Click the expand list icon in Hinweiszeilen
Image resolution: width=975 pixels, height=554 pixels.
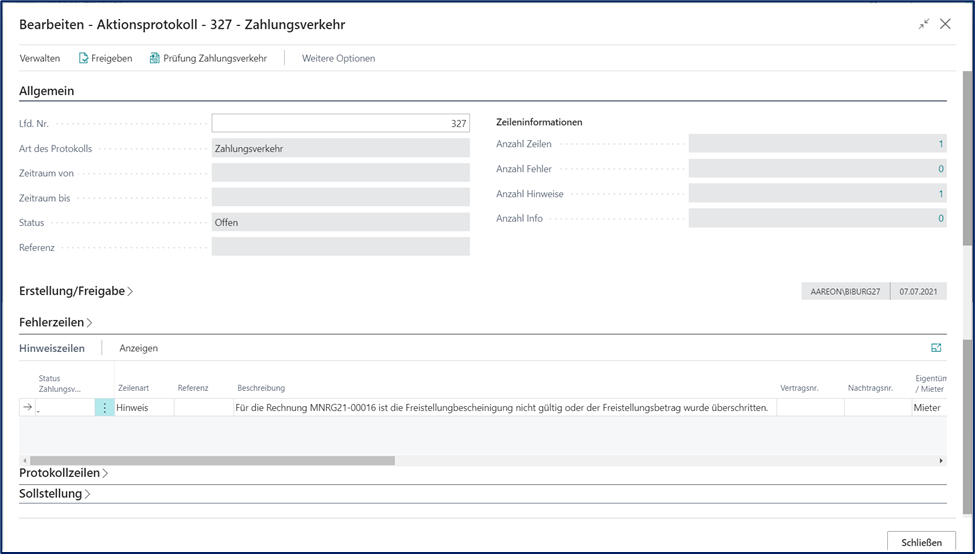tap(936, 348)
